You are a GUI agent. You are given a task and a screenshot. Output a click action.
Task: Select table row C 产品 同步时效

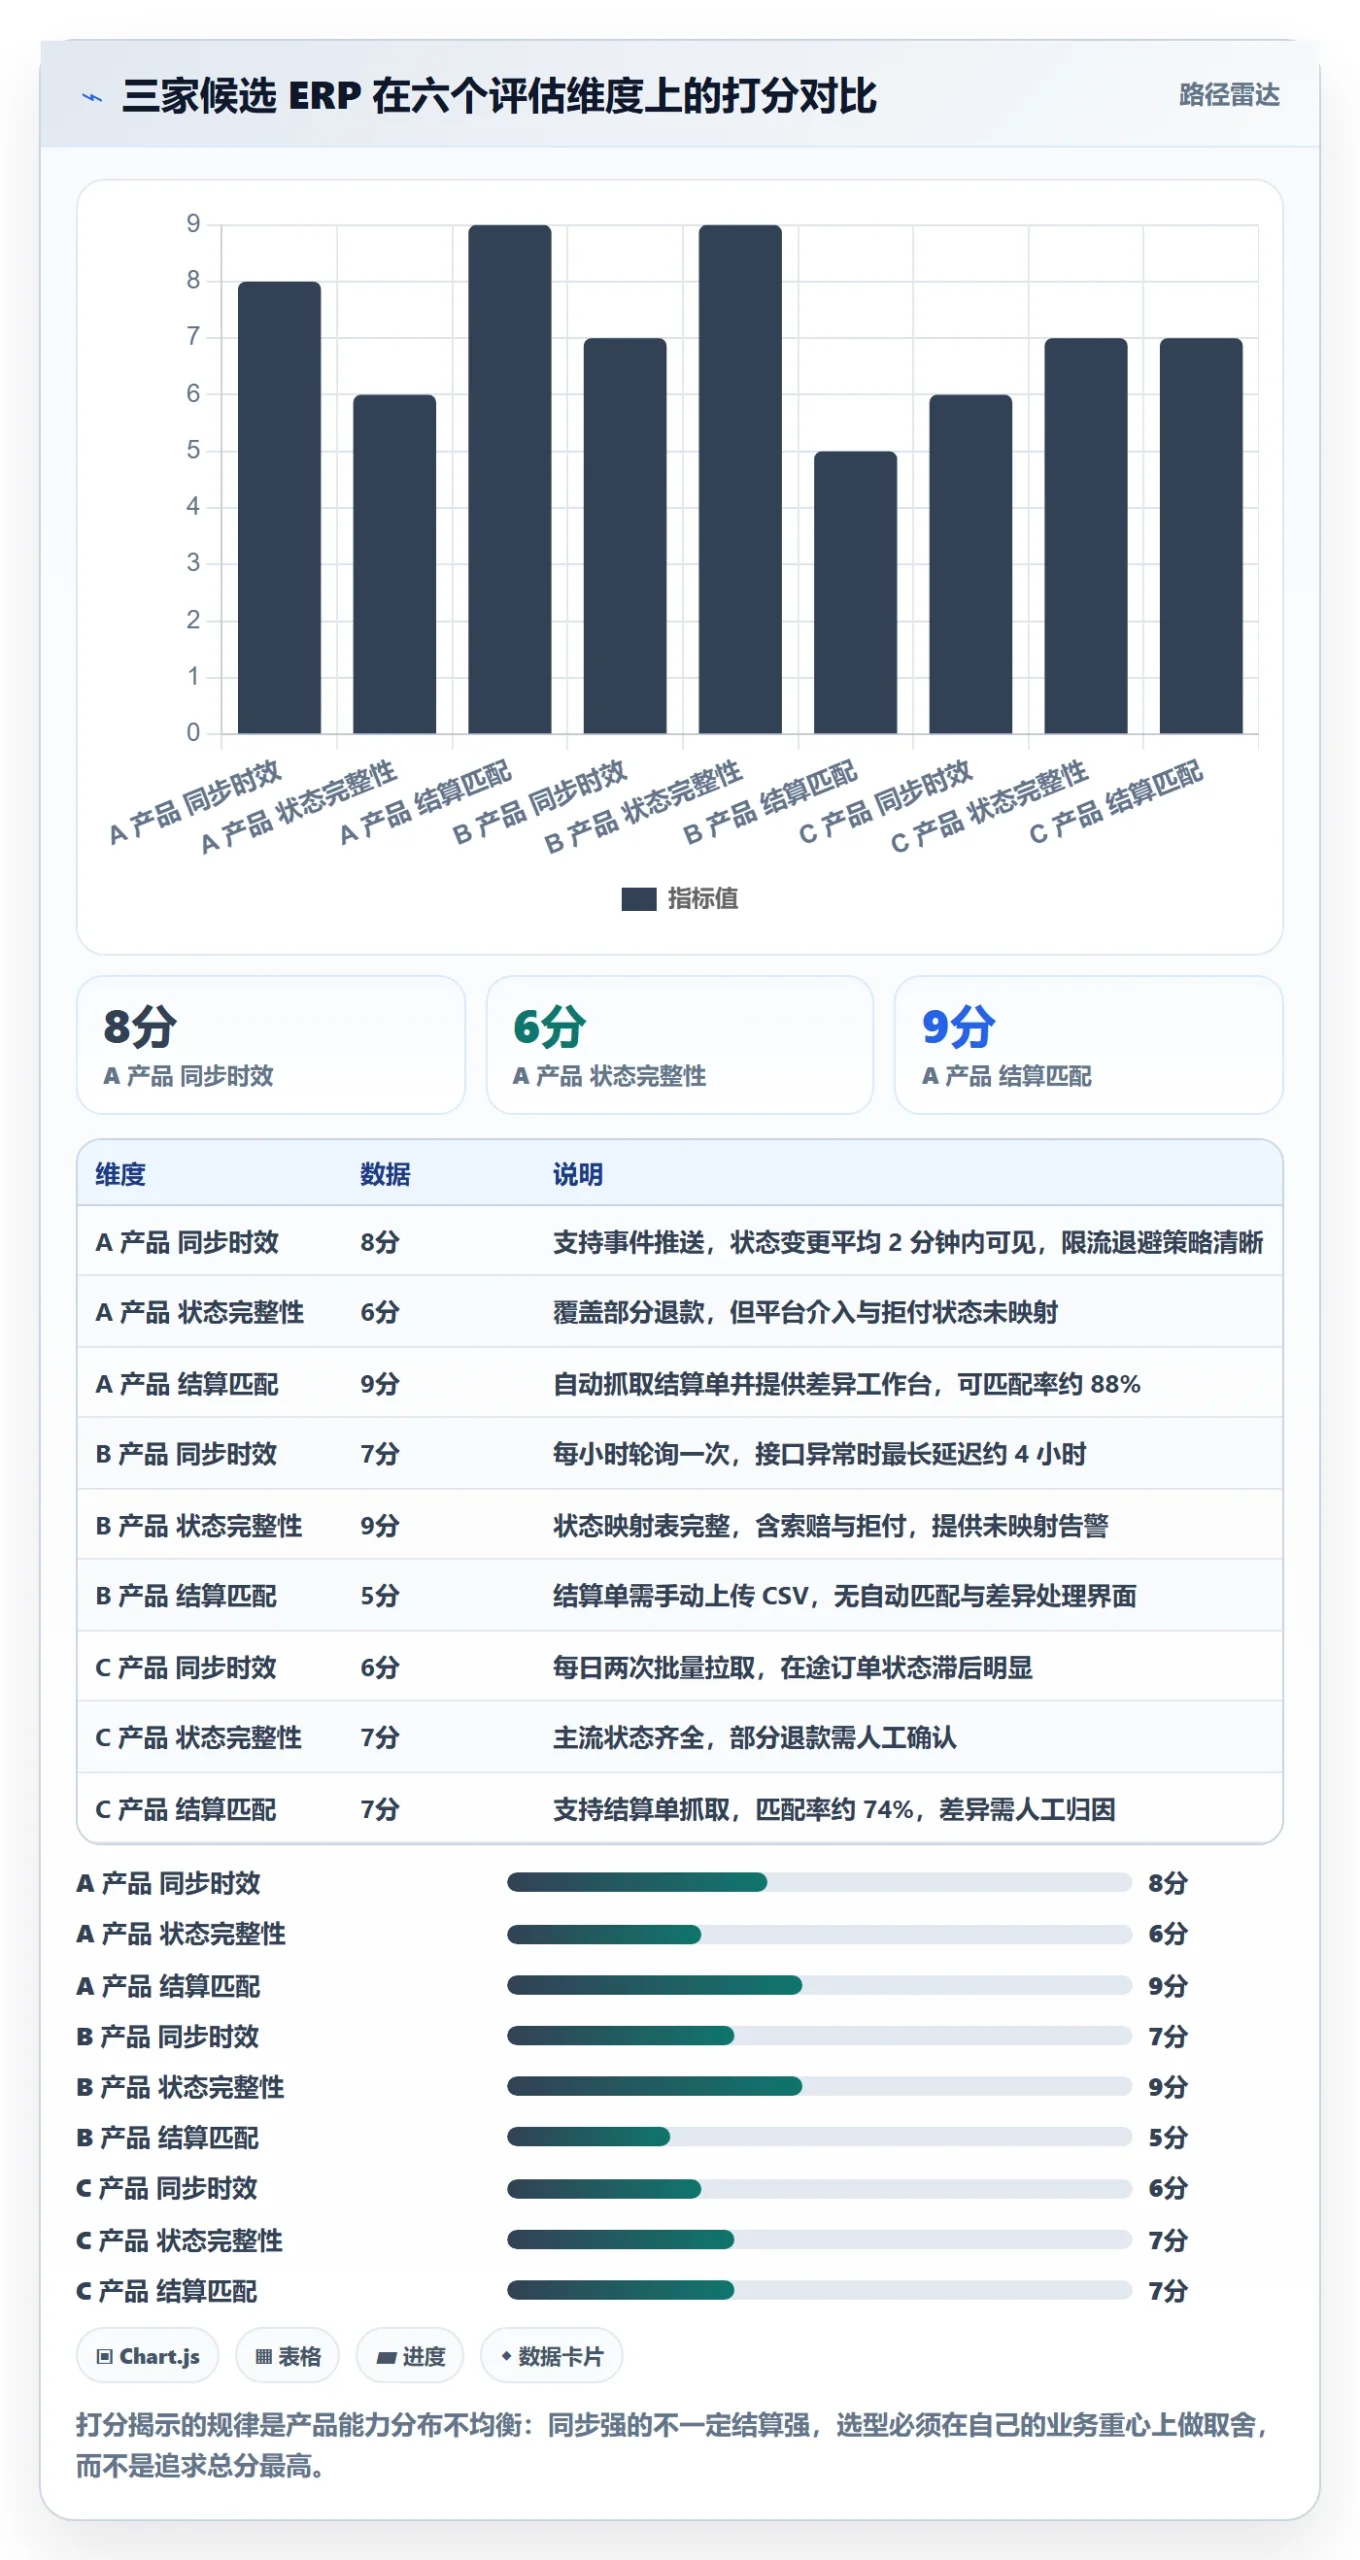679,1667
